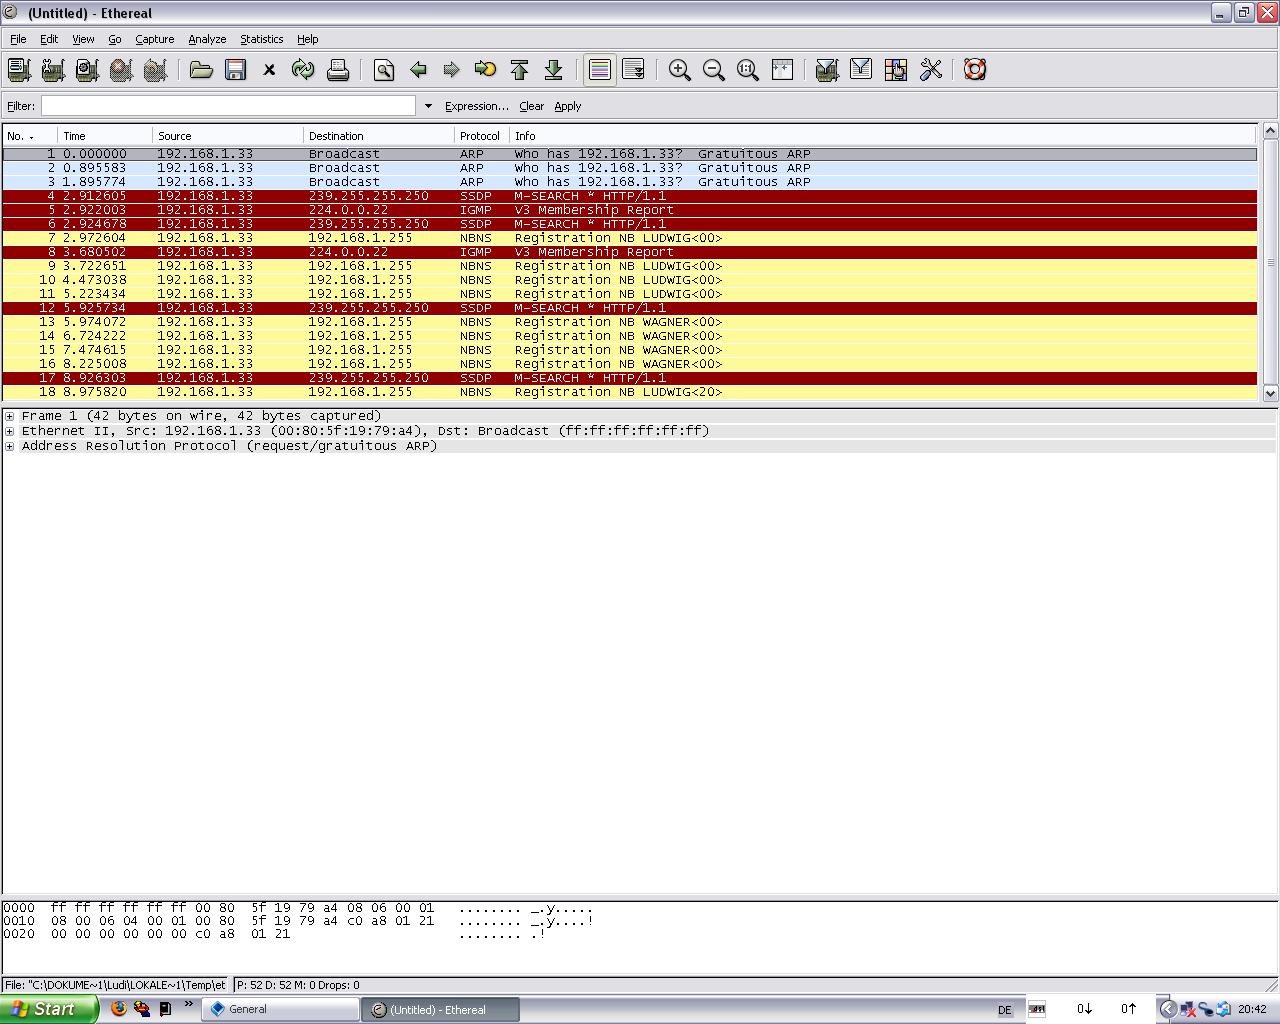
Task: Go to packet number icon
Action: point(485,69)
